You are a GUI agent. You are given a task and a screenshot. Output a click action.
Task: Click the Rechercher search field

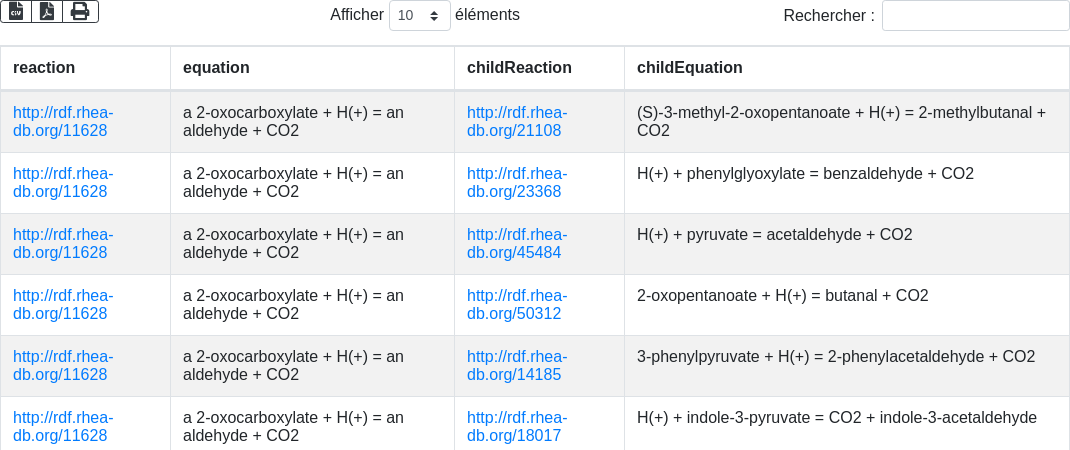975,16
